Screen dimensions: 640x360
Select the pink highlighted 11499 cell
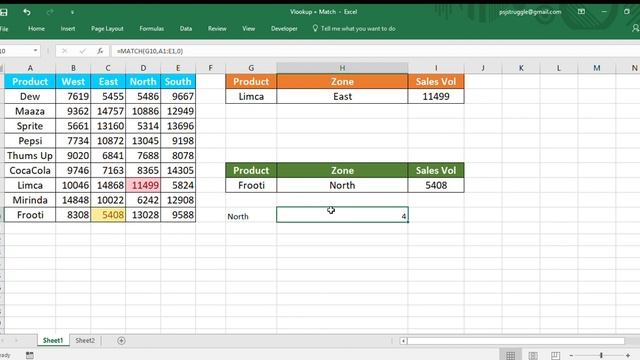pos(143,185)
